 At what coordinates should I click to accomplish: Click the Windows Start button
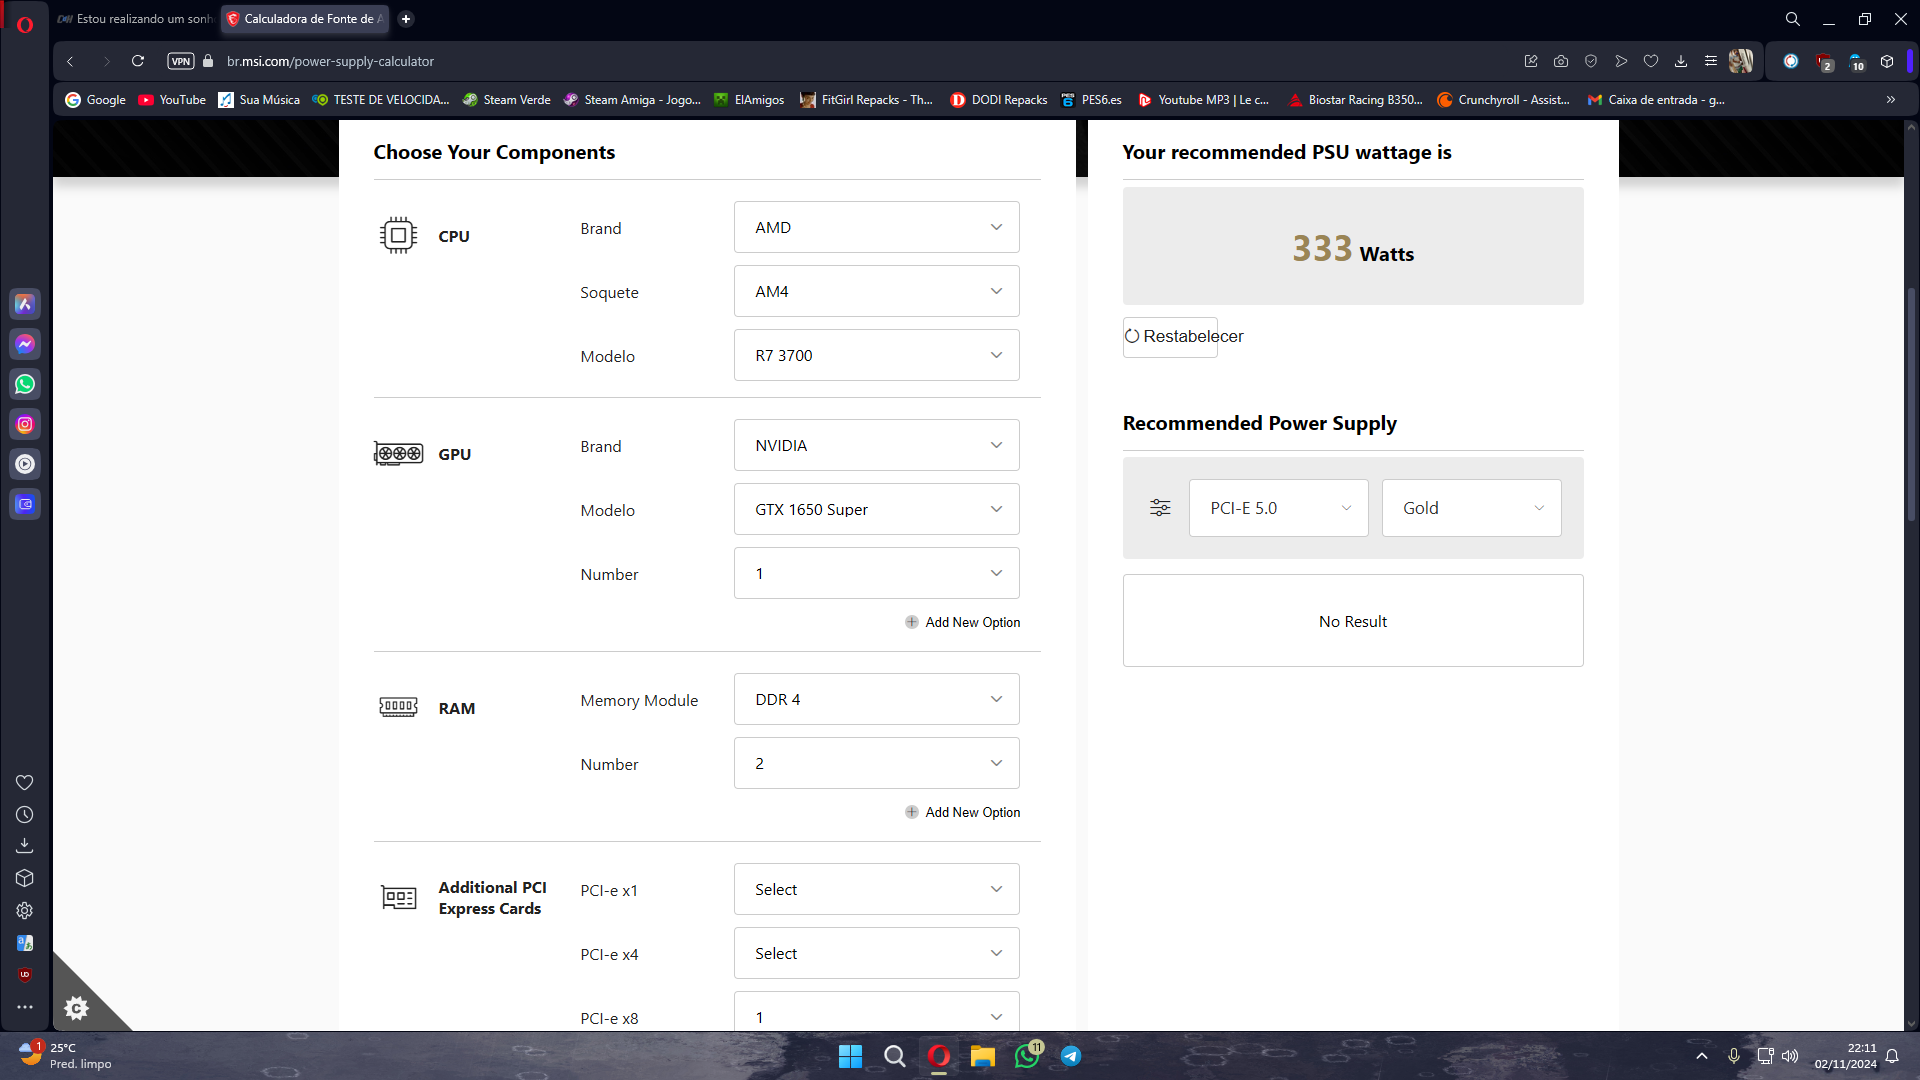(x=850, y=1056)
